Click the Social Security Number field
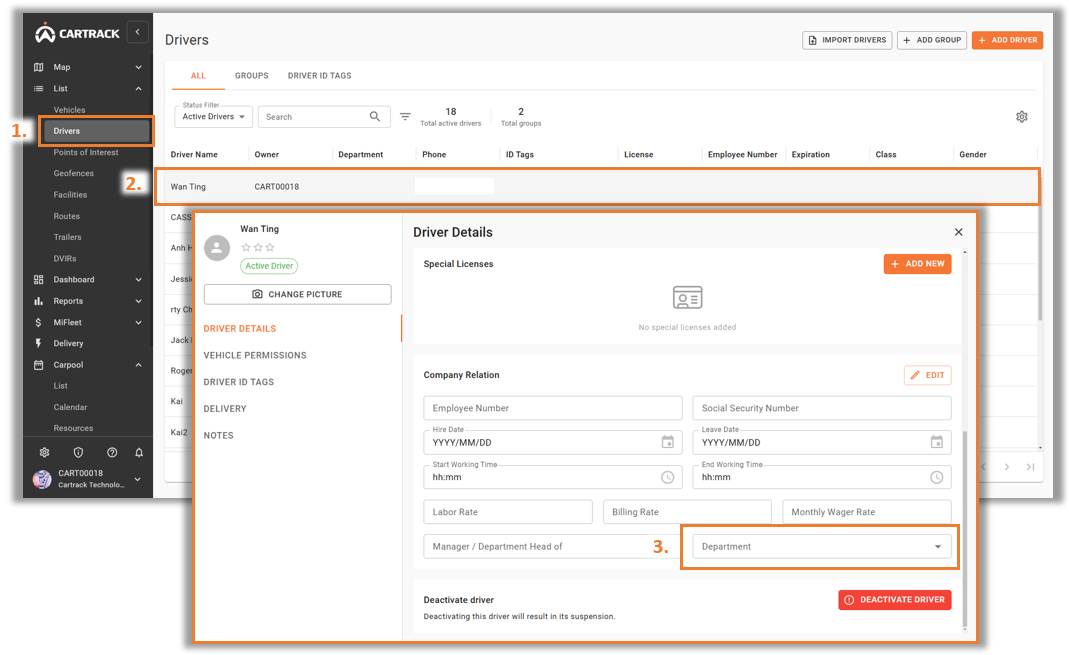Screen dimensions: 1069x655 click(x=822, y=408)
